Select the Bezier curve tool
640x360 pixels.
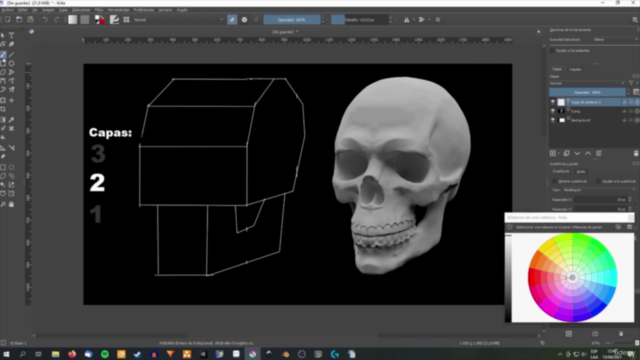3,81
